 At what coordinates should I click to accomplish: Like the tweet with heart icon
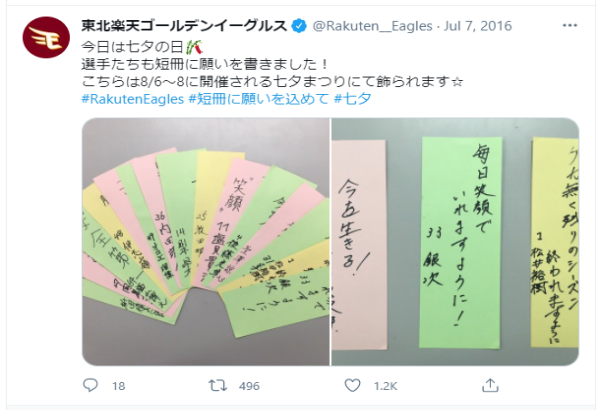point(352,385)
